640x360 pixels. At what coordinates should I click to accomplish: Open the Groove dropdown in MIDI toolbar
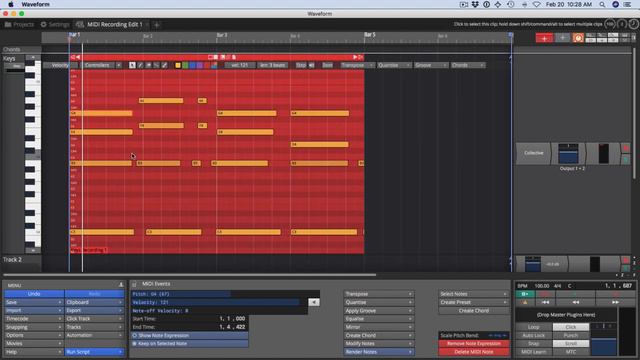coord(431,65)
